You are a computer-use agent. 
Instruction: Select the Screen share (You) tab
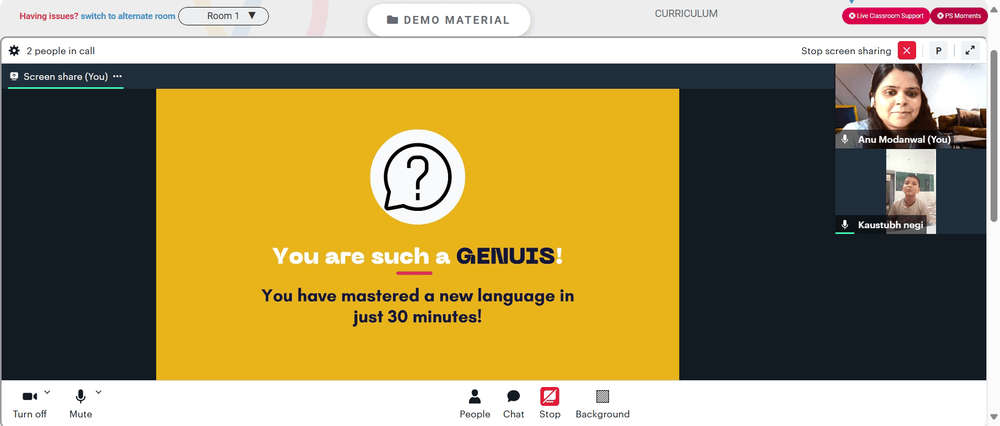66,77
